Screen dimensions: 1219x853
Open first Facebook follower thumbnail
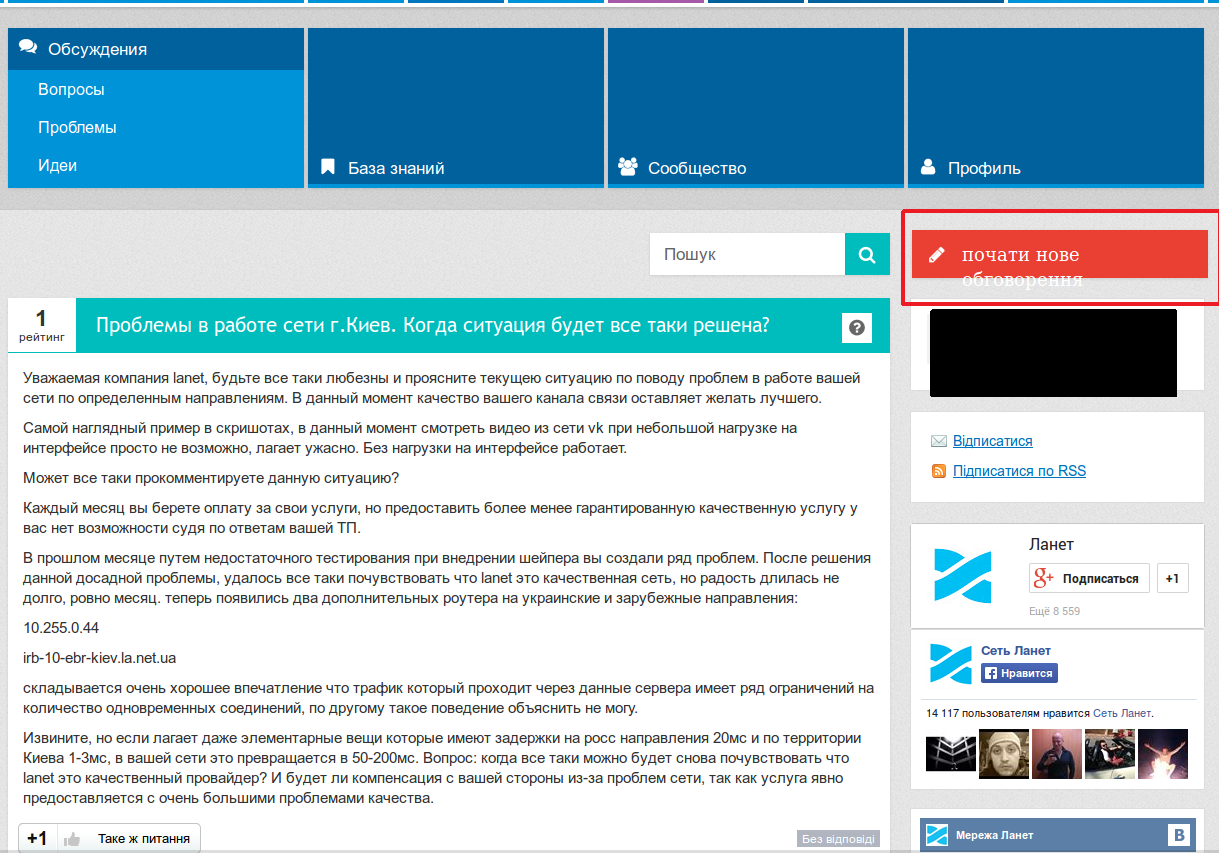pos(950,753)
